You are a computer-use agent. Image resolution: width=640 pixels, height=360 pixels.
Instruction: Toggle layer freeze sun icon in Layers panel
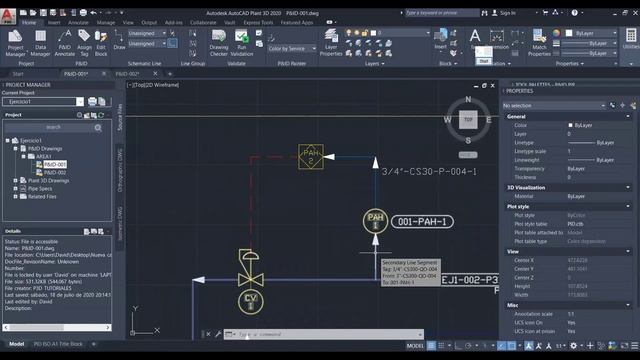click(357, 33)
